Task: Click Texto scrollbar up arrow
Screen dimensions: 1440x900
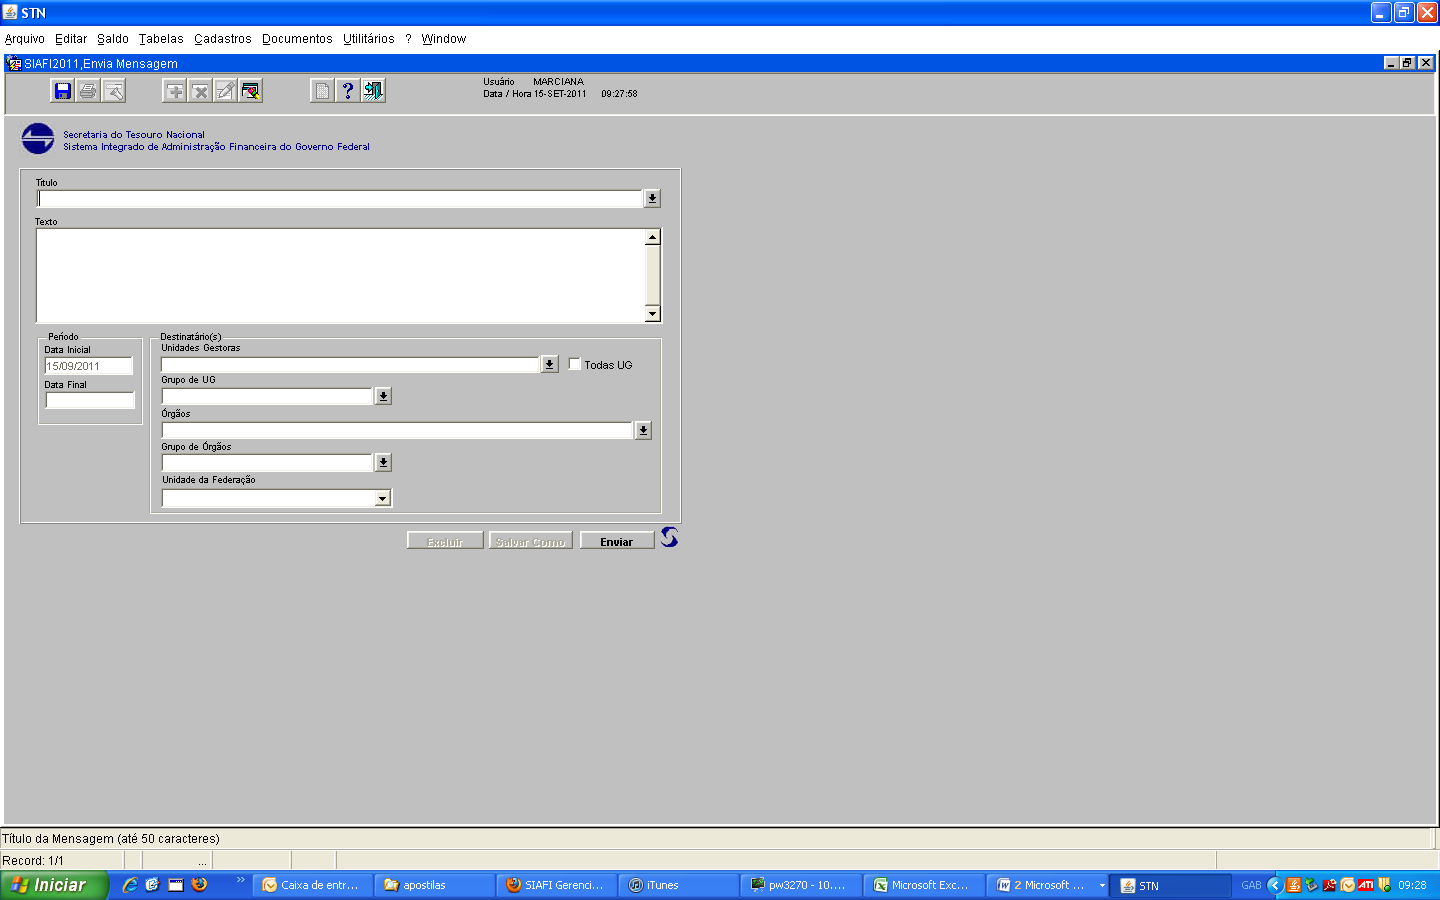Action: pos(653,237)
